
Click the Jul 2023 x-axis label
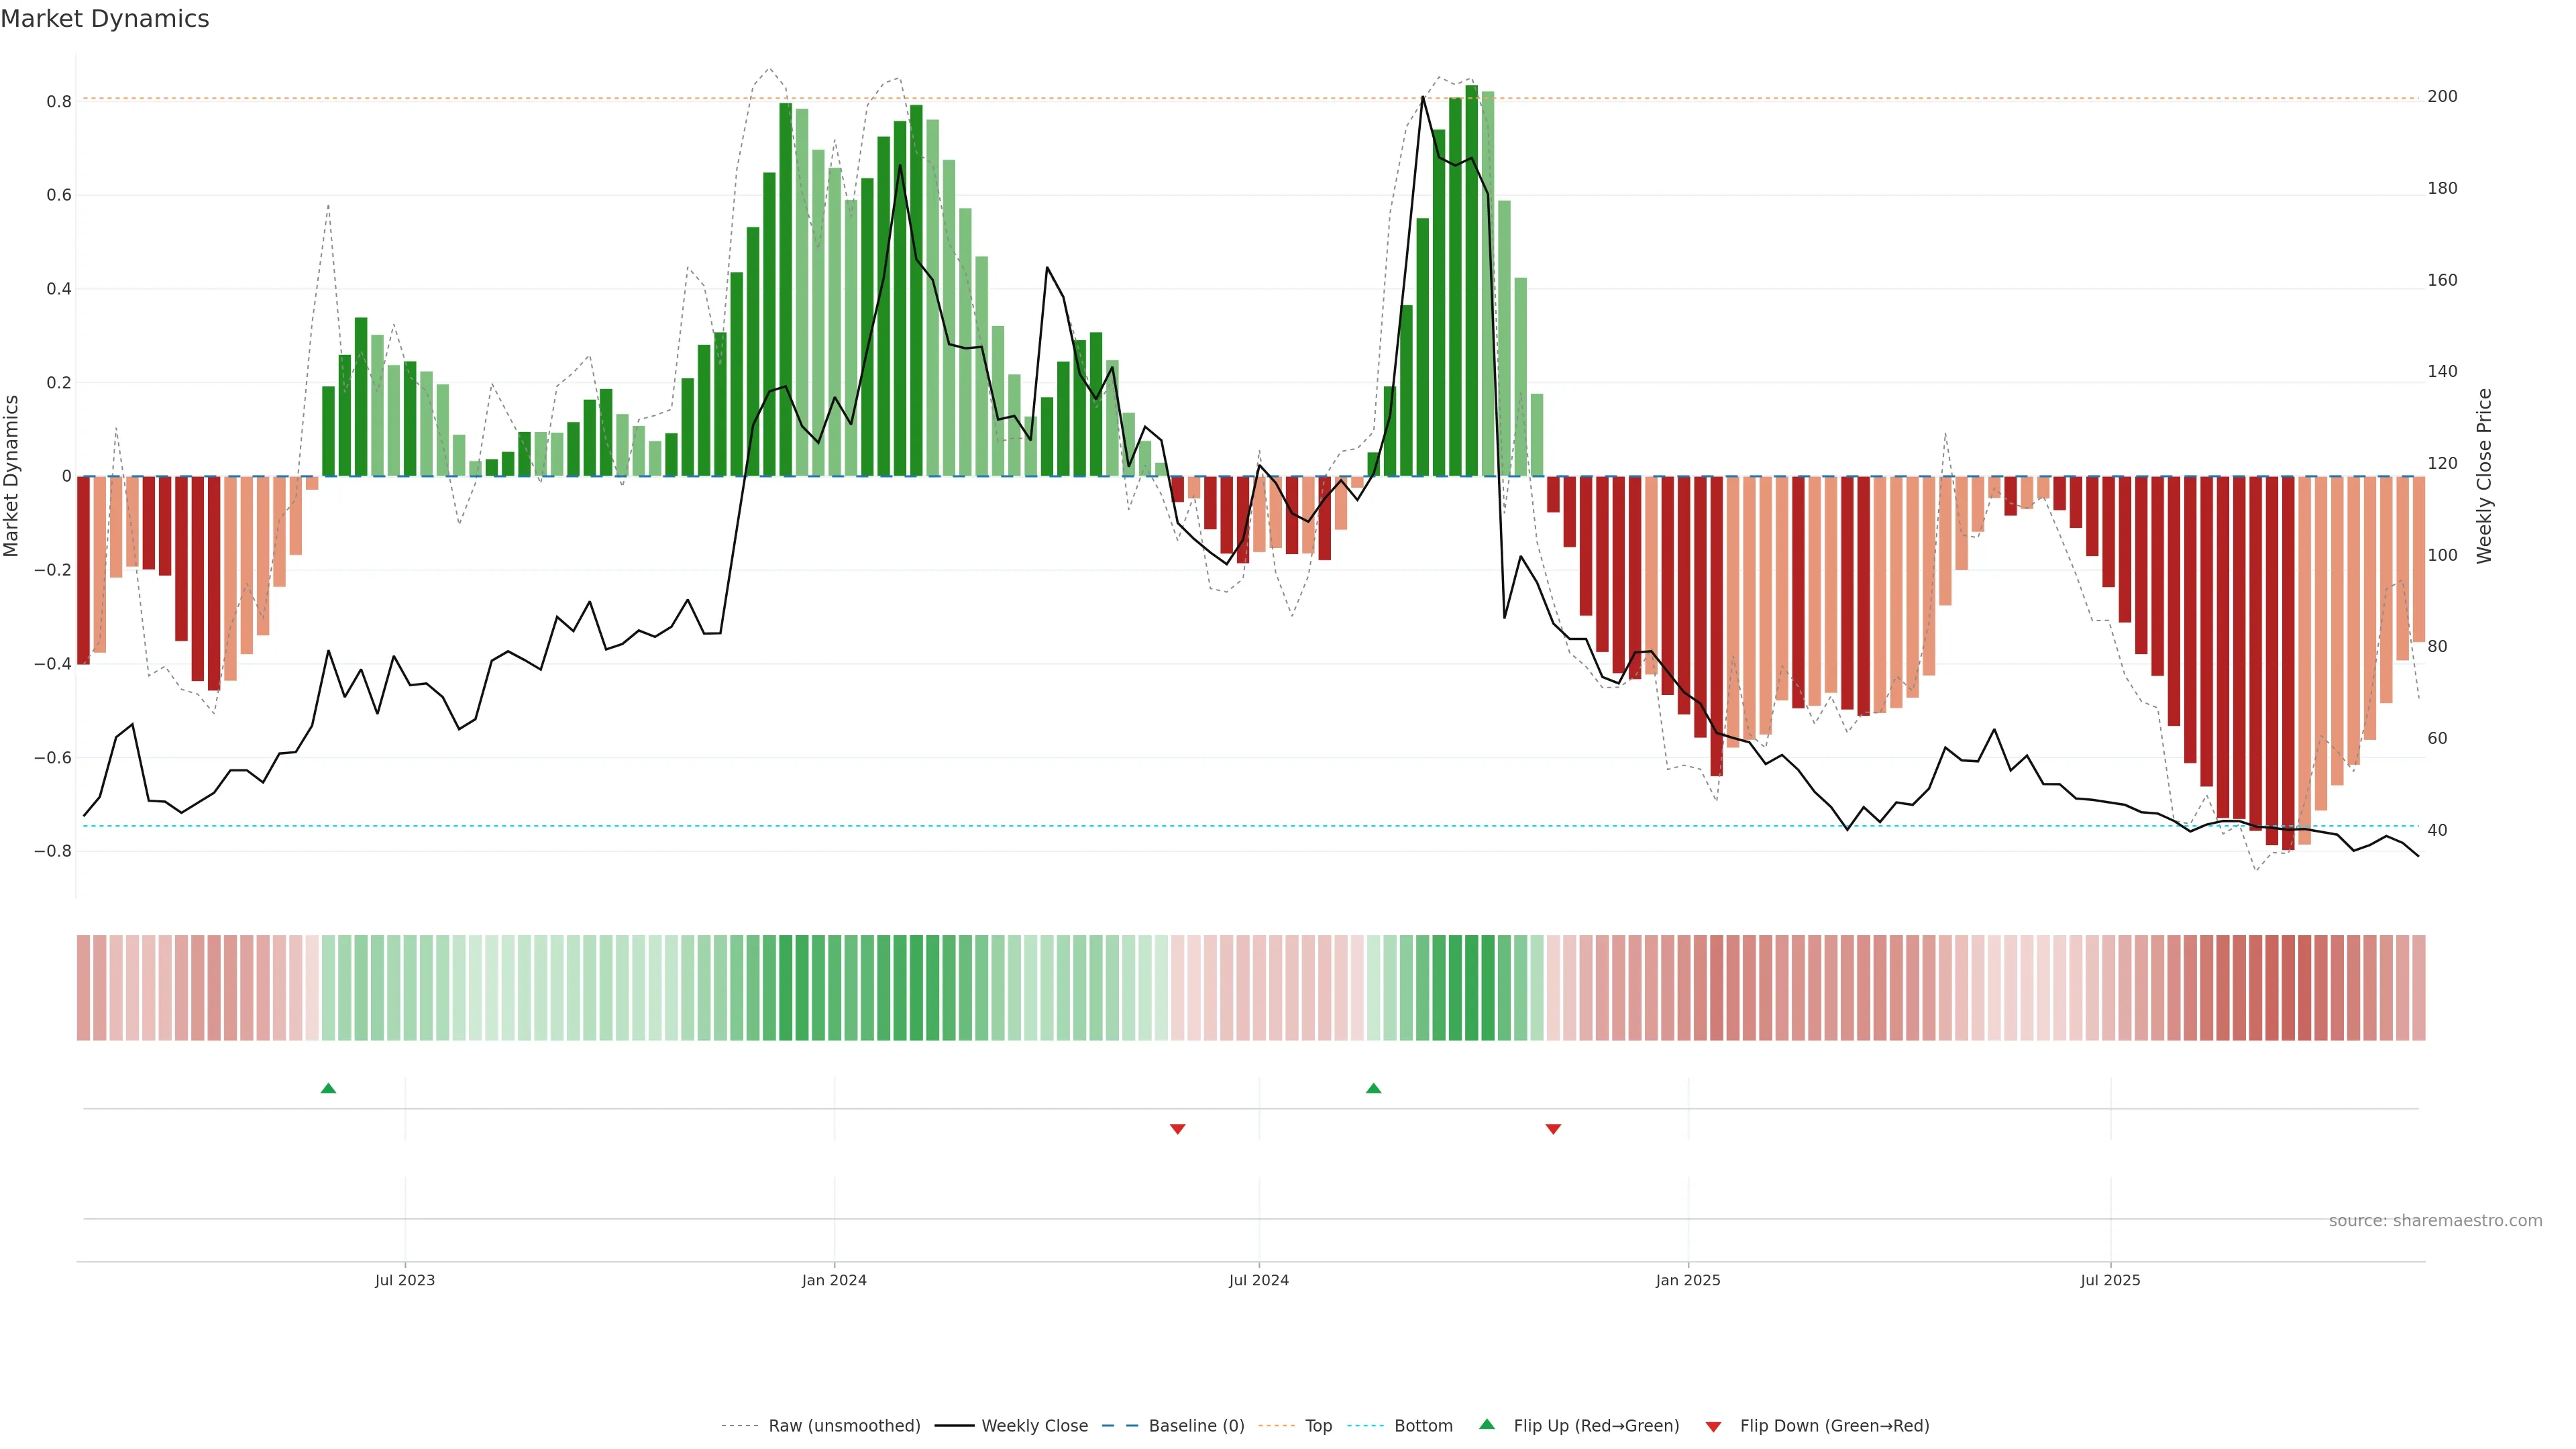[405, 1281]
